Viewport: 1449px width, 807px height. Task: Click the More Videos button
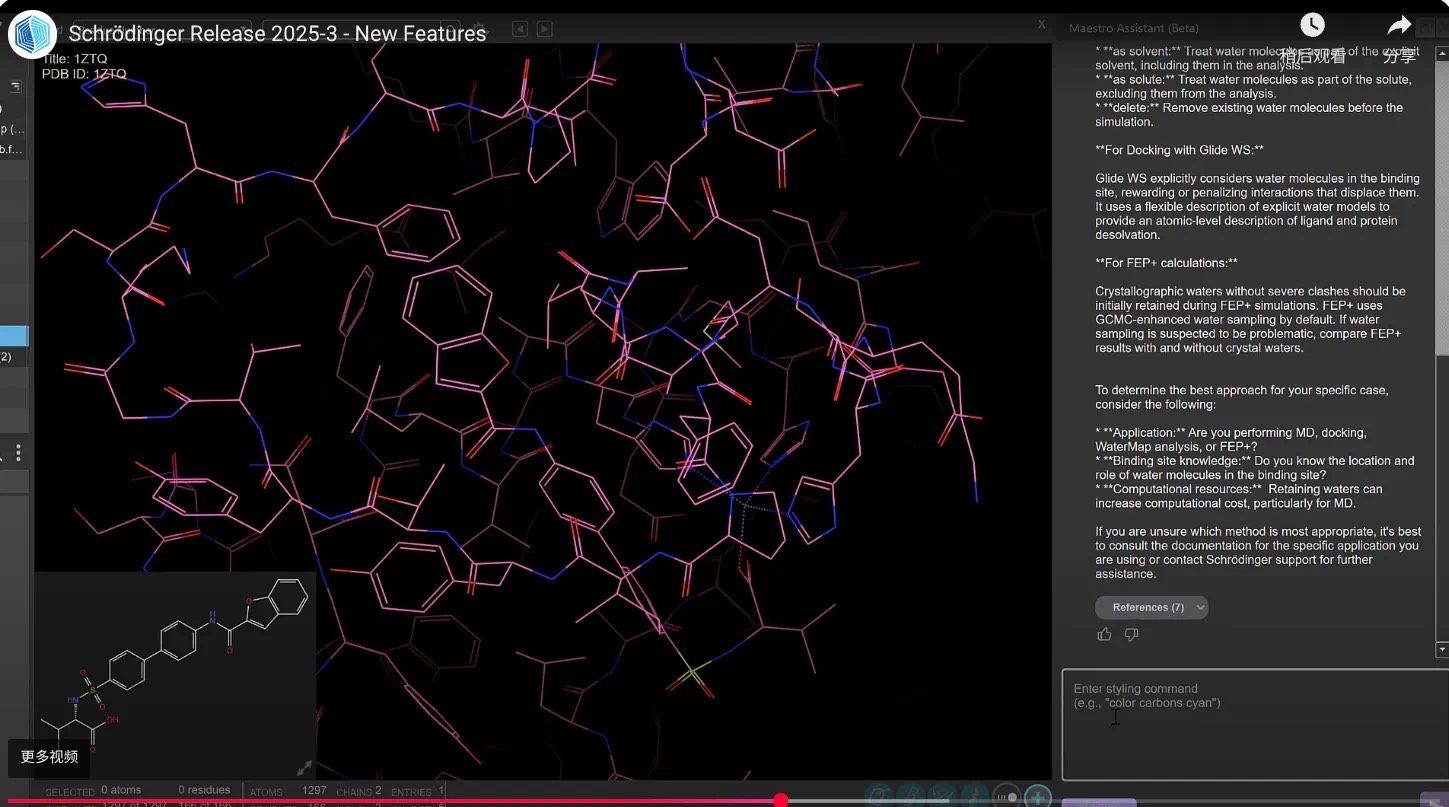coord(49,756)
